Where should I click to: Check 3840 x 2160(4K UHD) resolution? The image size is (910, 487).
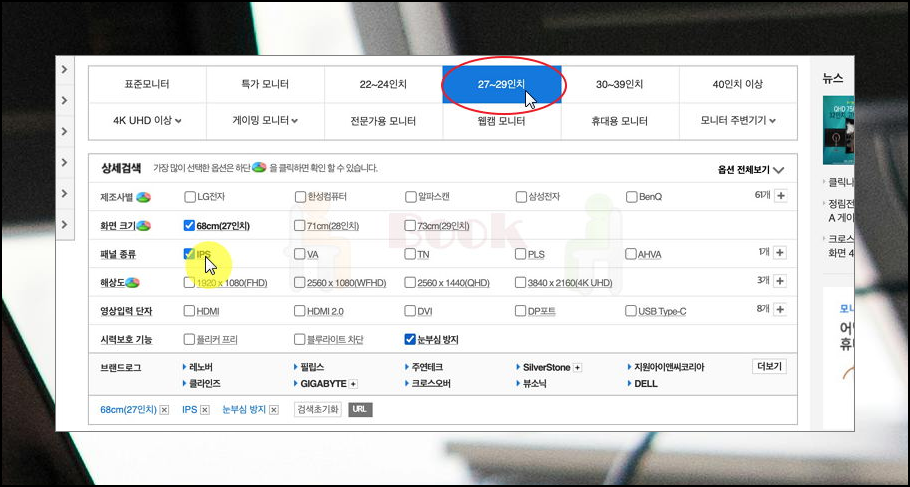520,282
